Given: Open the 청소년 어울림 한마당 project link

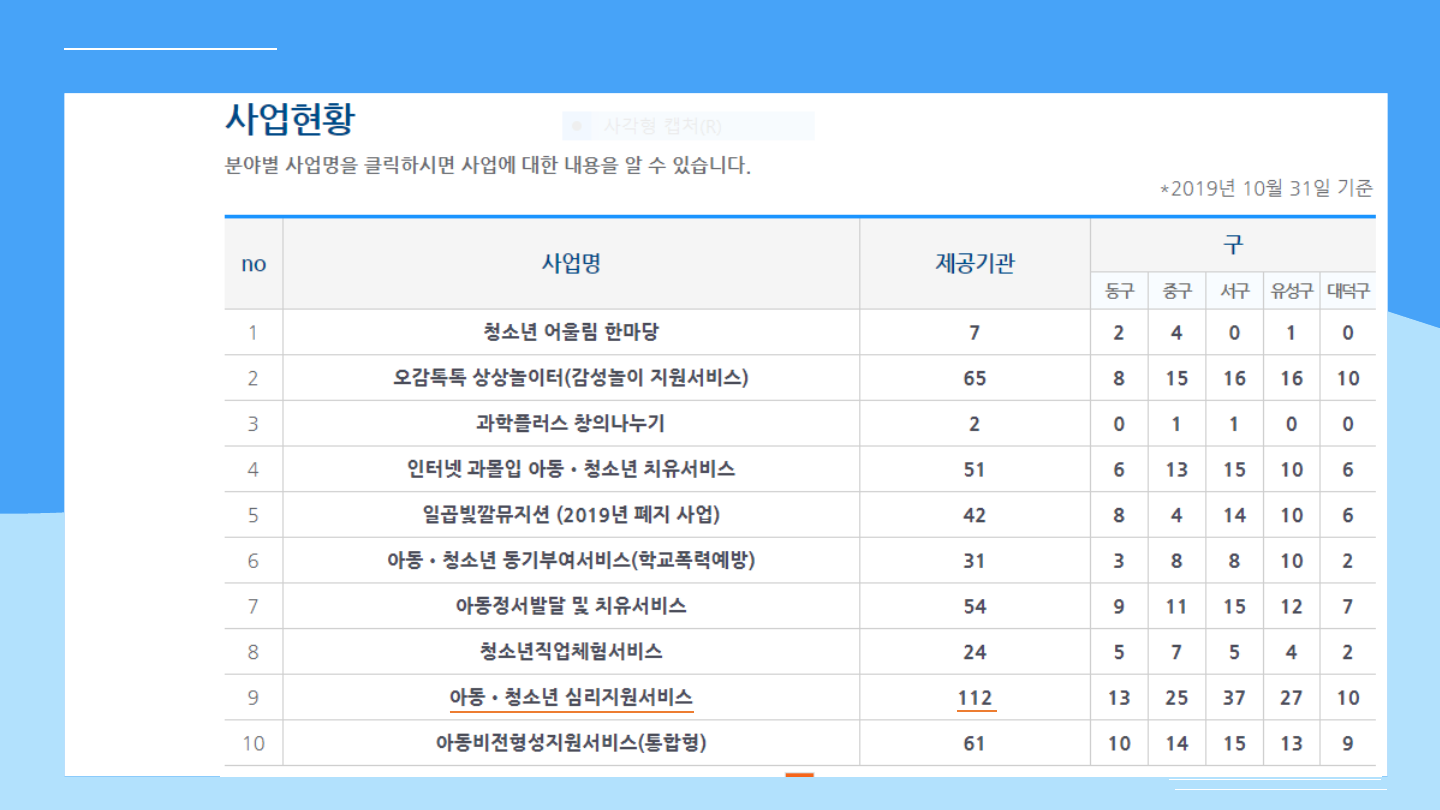Looking at the screenshot, I should point(571,332).
